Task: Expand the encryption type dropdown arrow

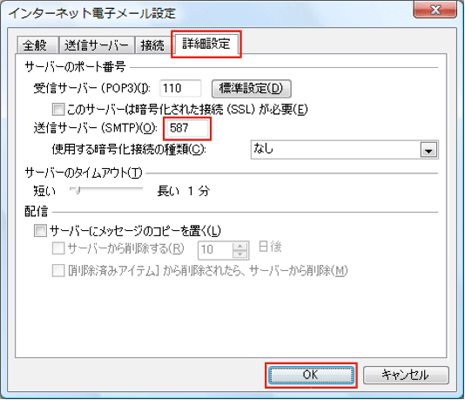Action: [428, 150]
